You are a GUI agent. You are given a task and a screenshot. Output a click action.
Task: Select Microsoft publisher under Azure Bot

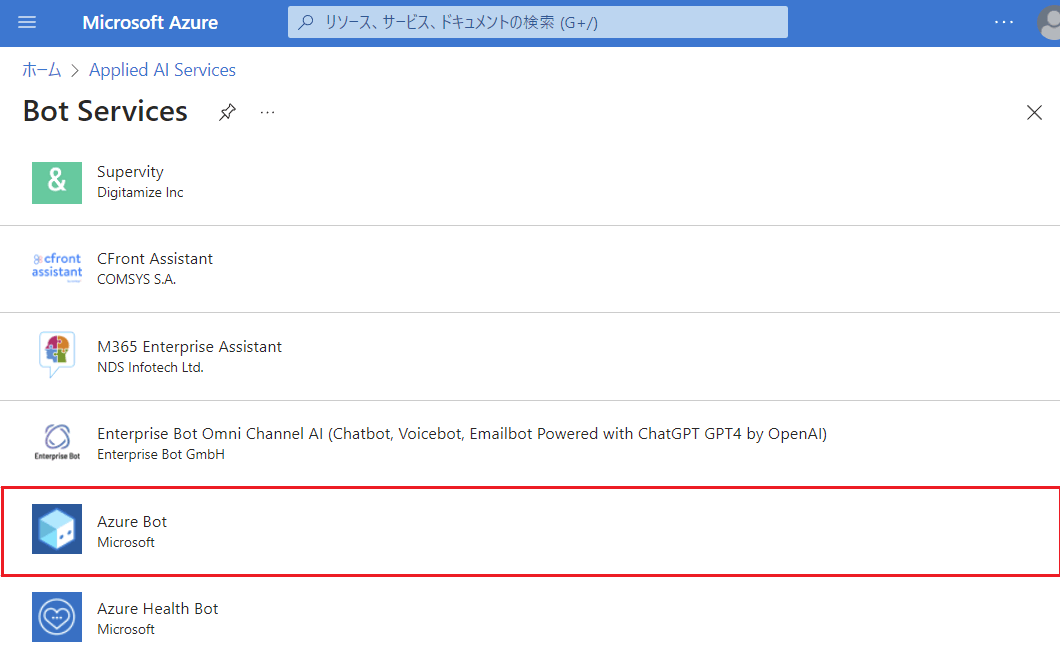[126, 543]
